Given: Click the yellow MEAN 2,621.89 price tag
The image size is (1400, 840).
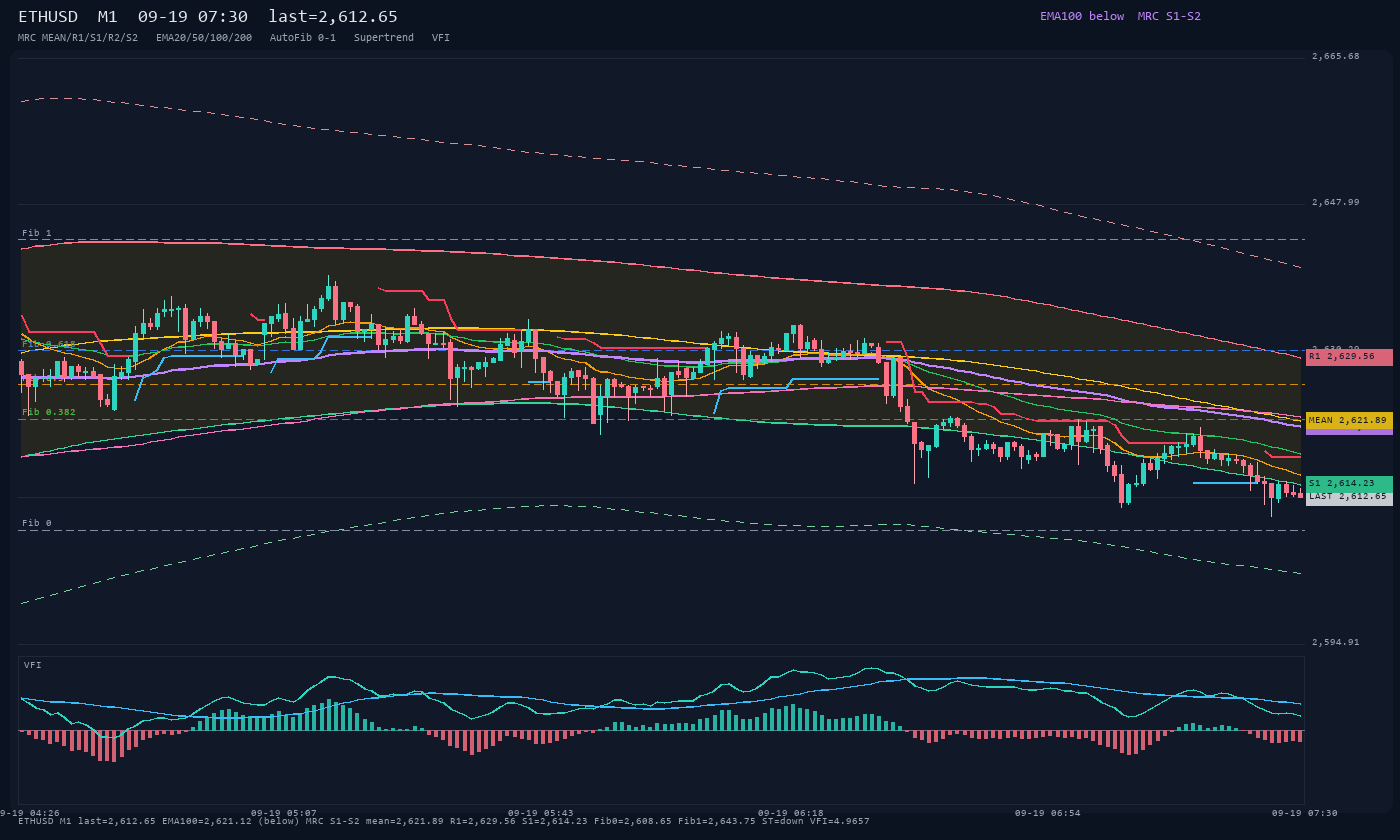Looking at the screenshot, I should pyautogui.click(x=1349, y=421).
